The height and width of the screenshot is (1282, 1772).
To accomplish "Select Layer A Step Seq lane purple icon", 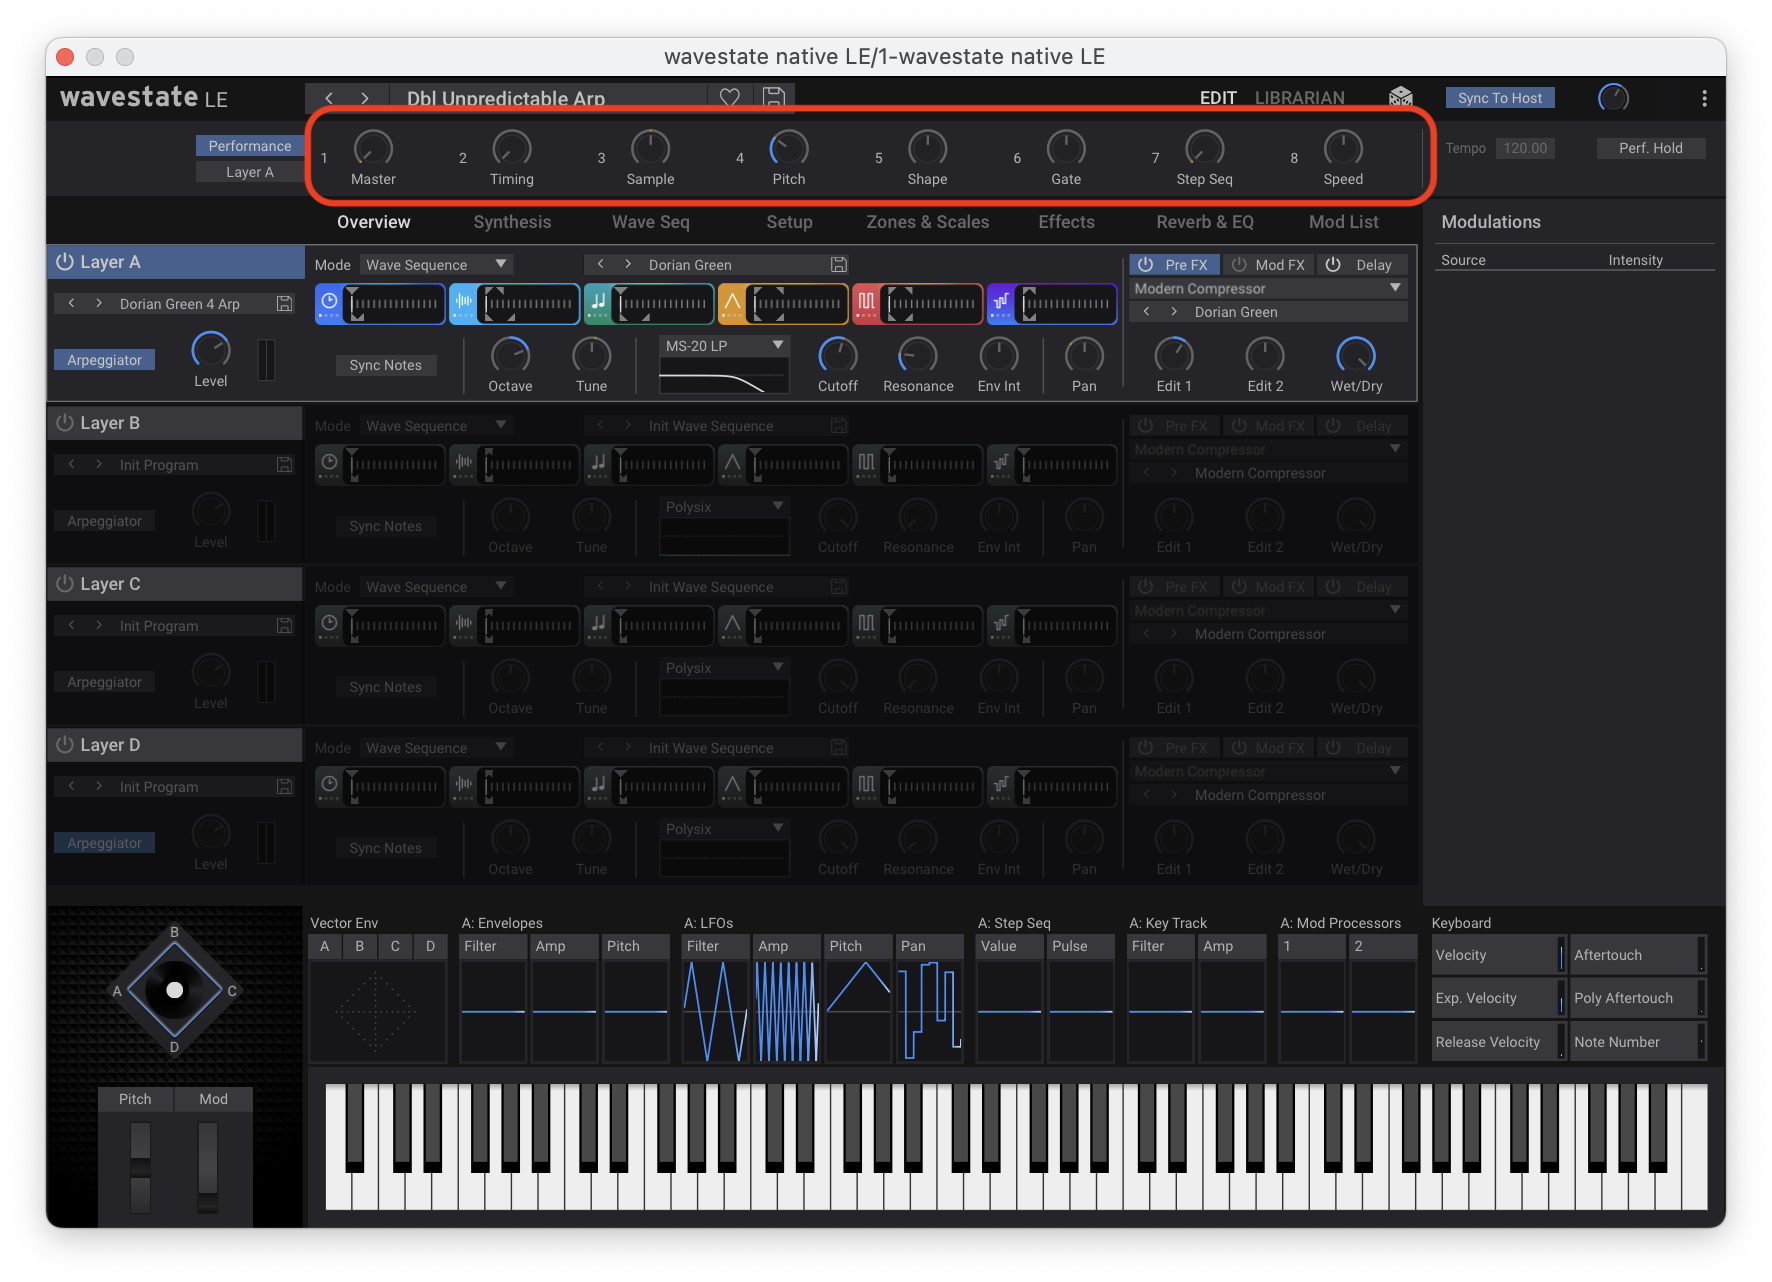I will (x=1001, y=303).
